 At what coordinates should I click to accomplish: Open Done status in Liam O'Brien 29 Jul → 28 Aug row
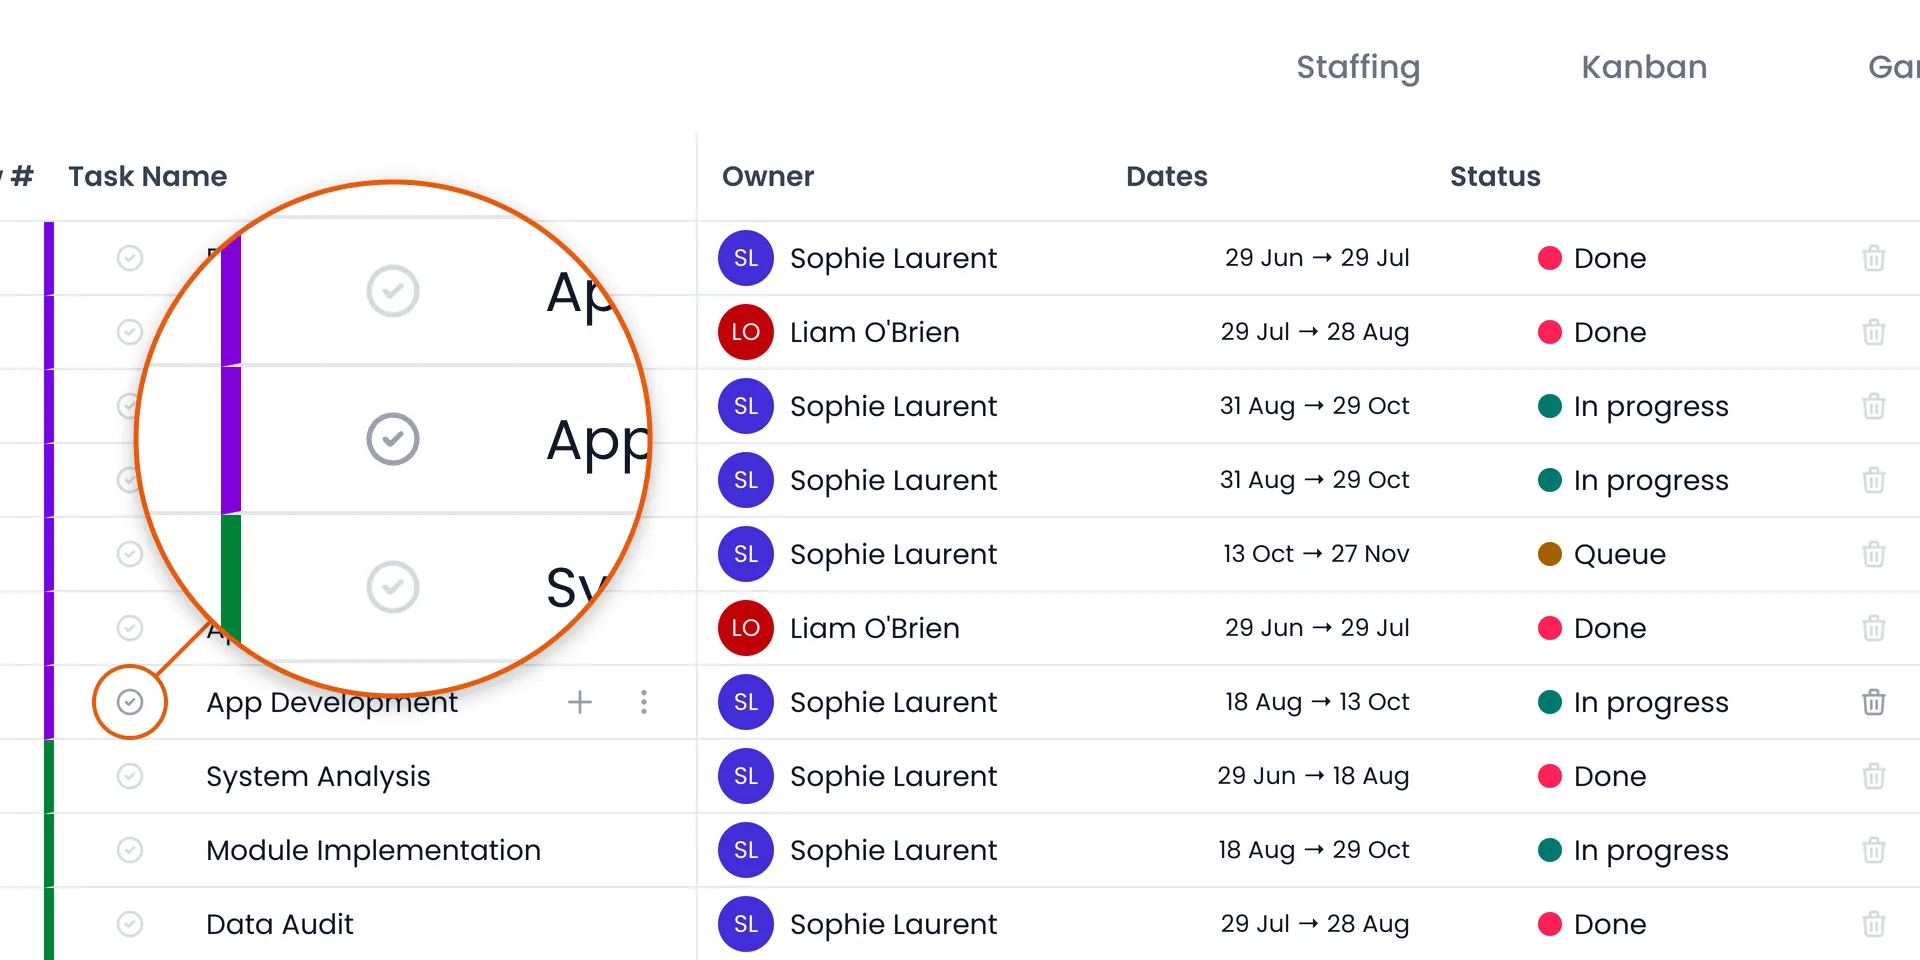pyautogui.click(x=1592, y=332)
